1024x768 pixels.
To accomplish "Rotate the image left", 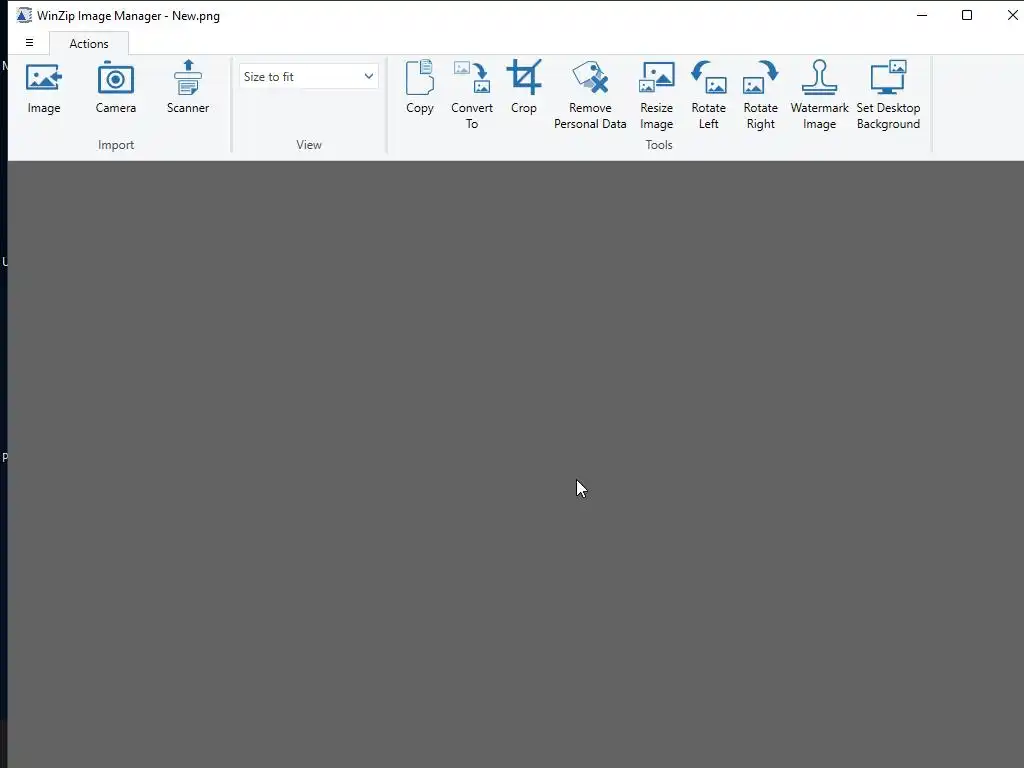I will tap(709, 95).
